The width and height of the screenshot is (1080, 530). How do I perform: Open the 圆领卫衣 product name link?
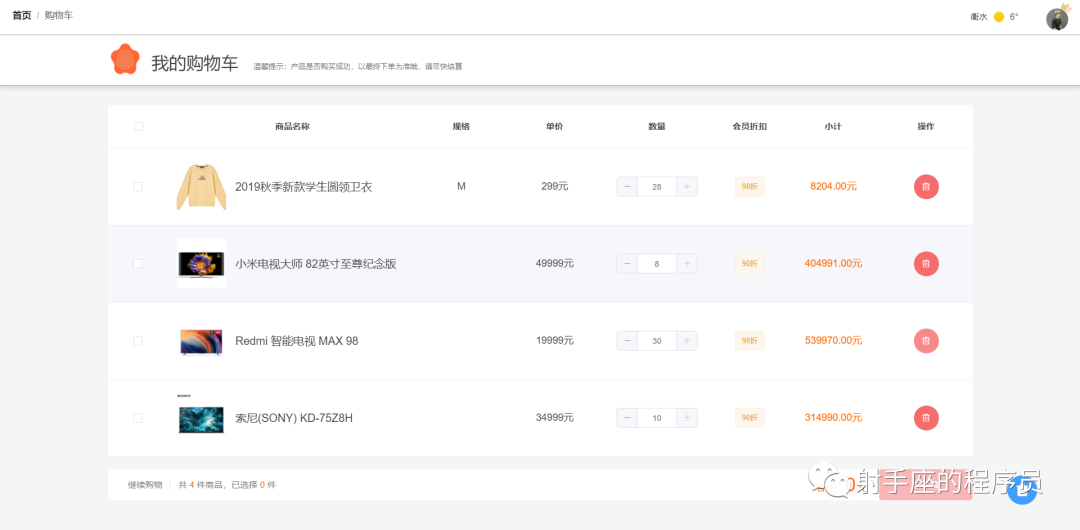[304, 187]
